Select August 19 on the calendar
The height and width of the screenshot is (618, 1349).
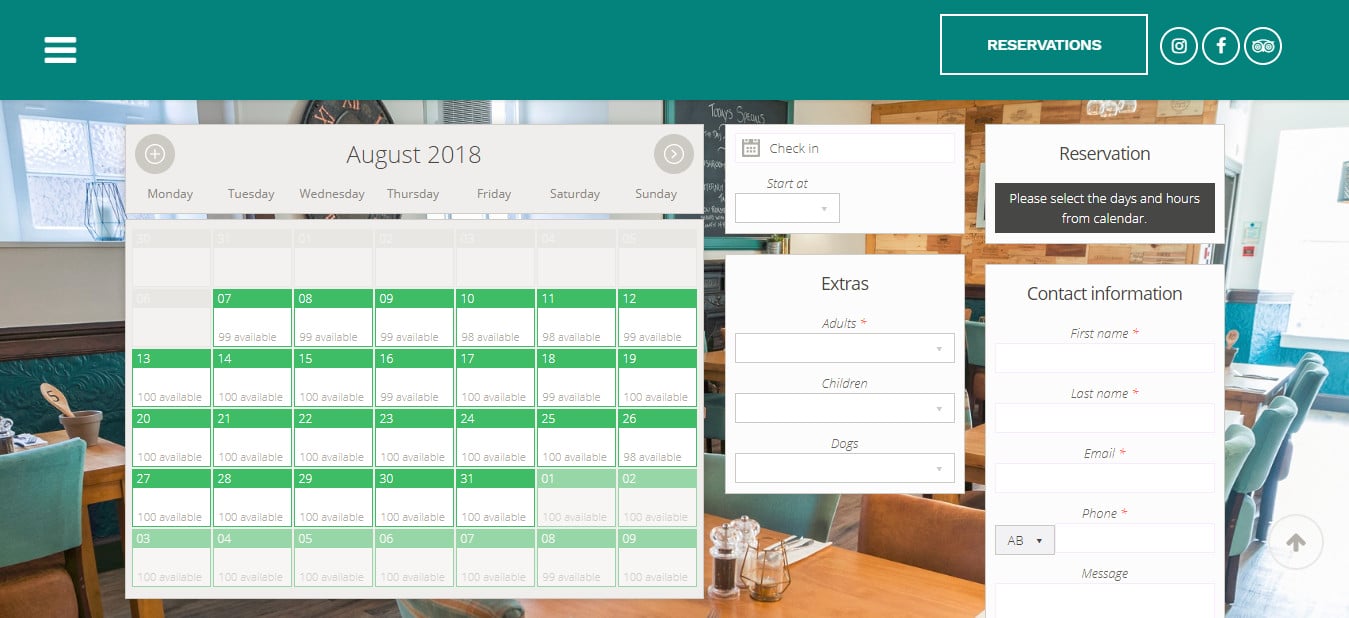pos(657,378)
